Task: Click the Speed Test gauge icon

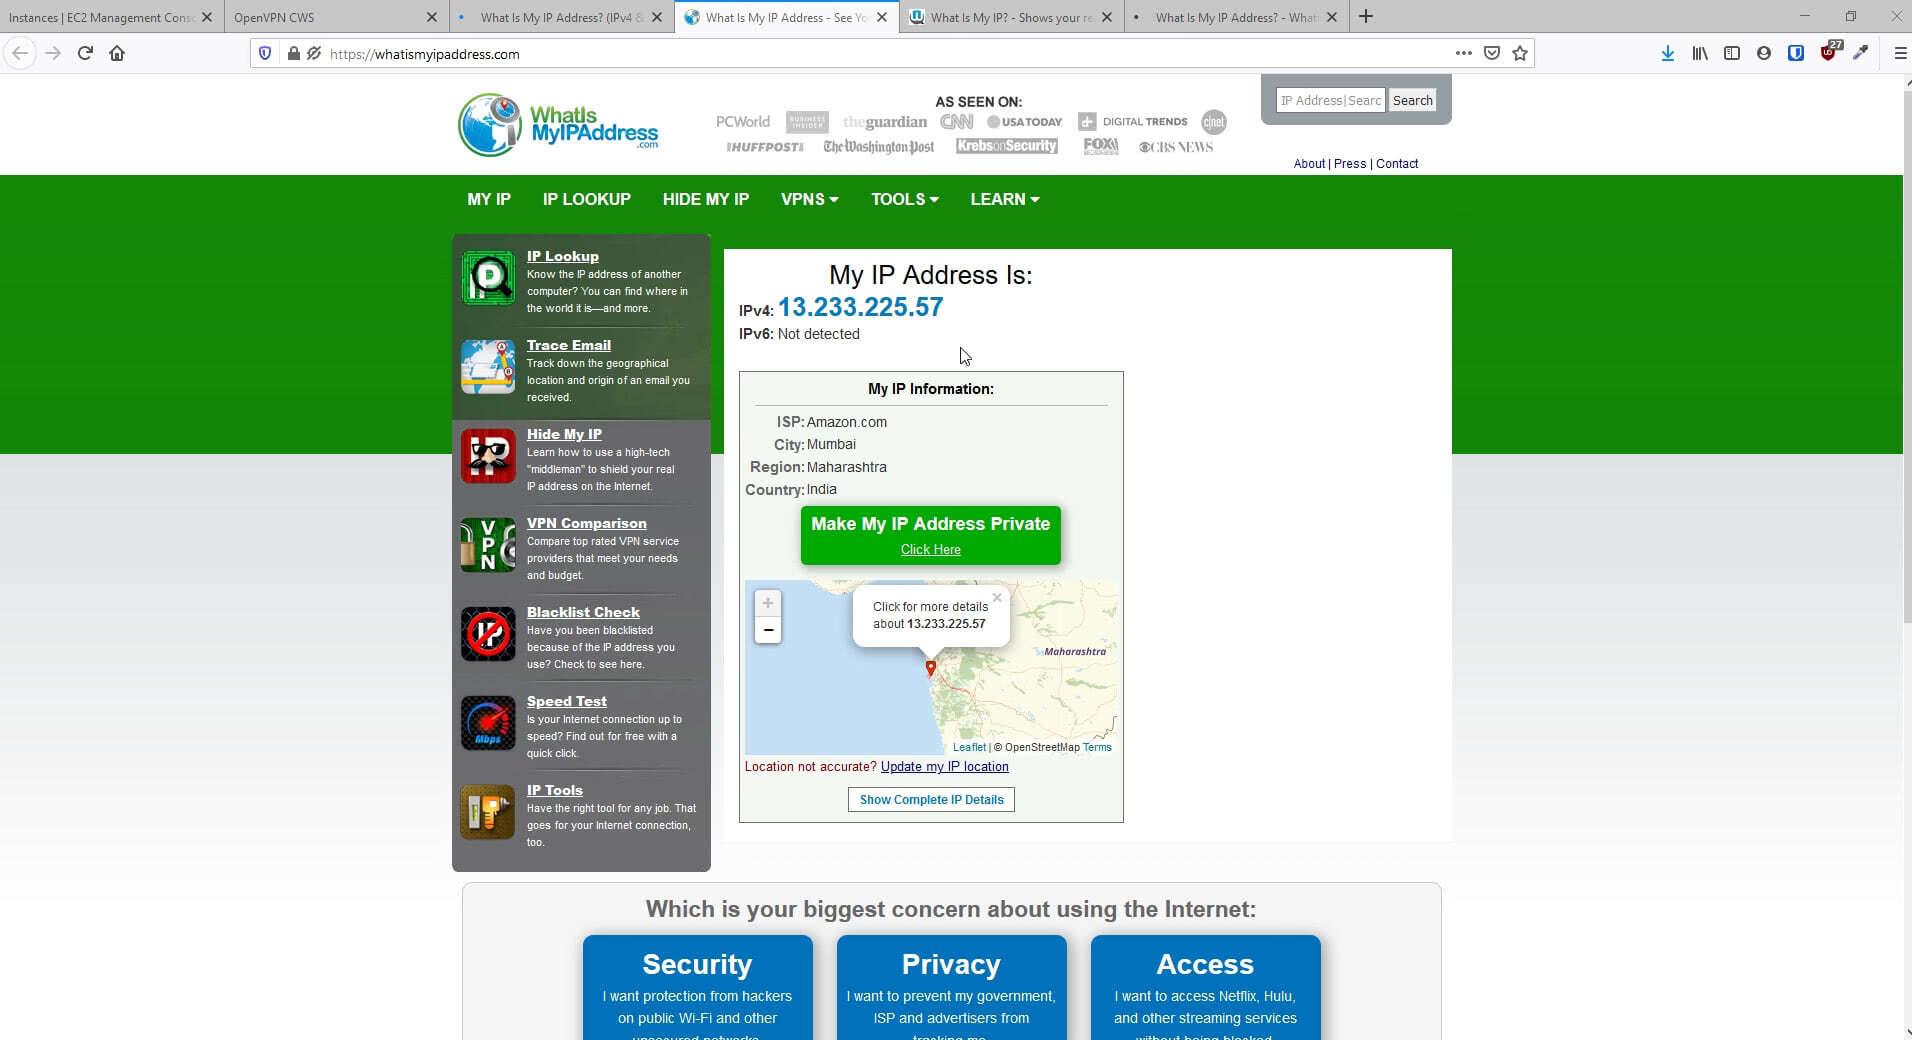Action: [487, 722]
